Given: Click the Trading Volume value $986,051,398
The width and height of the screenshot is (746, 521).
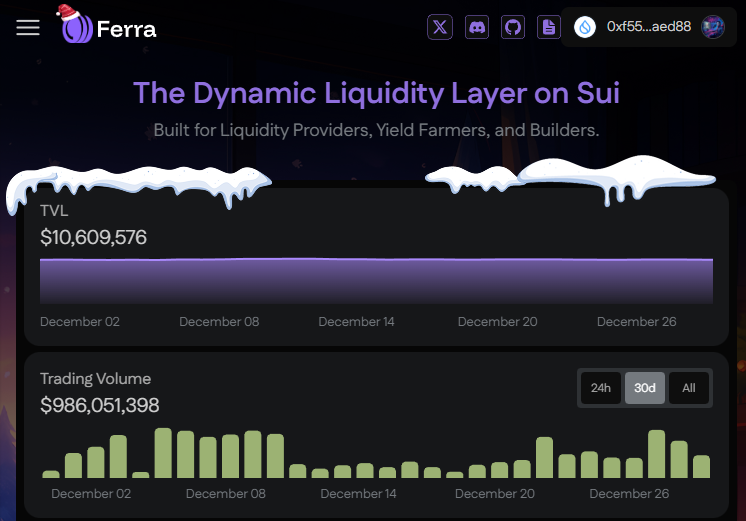Looking at the screenshot, I should tap(99, 405).
